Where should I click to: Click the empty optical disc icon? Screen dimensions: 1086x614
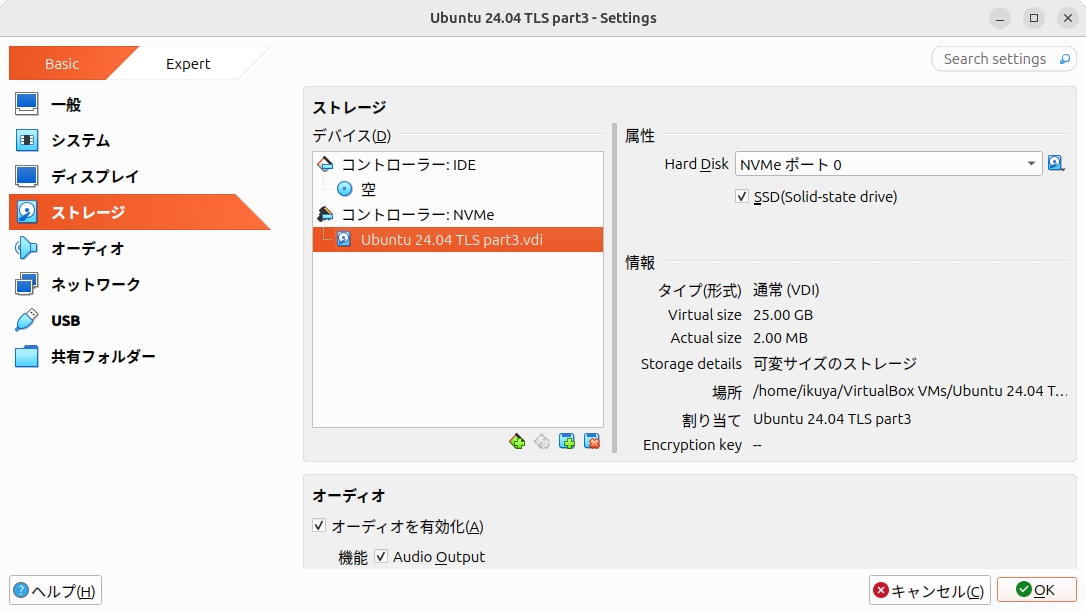coord(344,189)
